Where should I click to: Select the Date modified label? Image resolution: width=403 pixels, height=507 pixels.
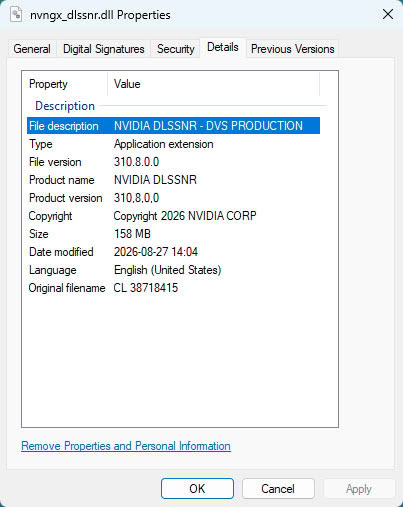click(61, 252)
